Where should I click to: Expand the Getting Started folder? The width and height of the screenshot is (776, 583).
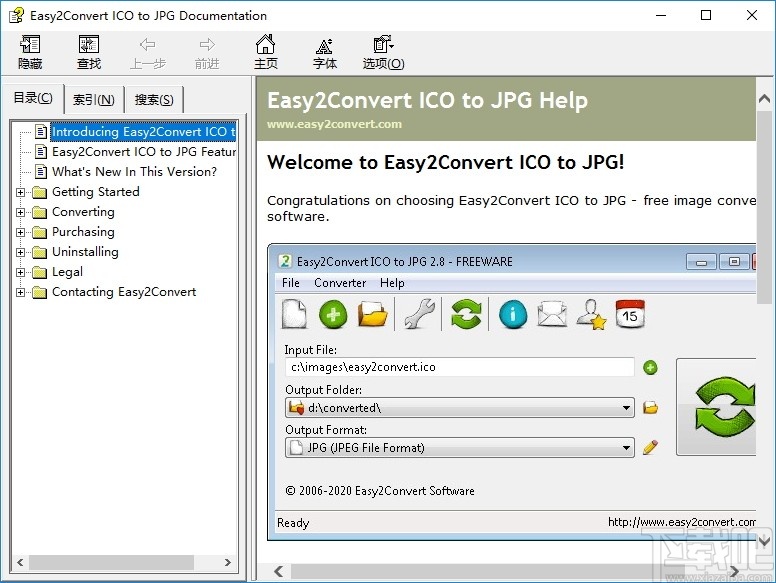20,192
